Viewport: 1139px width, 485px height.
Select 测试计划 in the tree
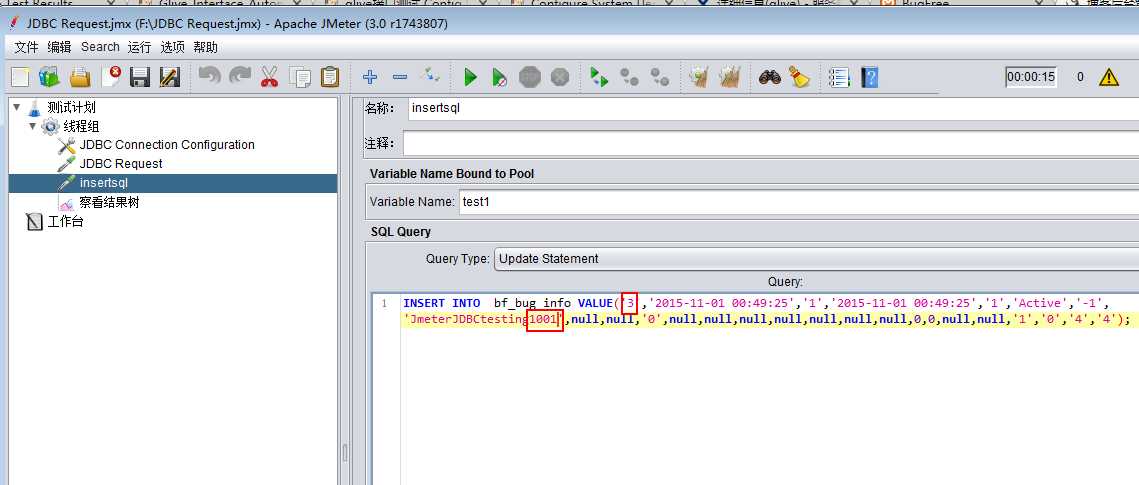[x=71, y=107]
